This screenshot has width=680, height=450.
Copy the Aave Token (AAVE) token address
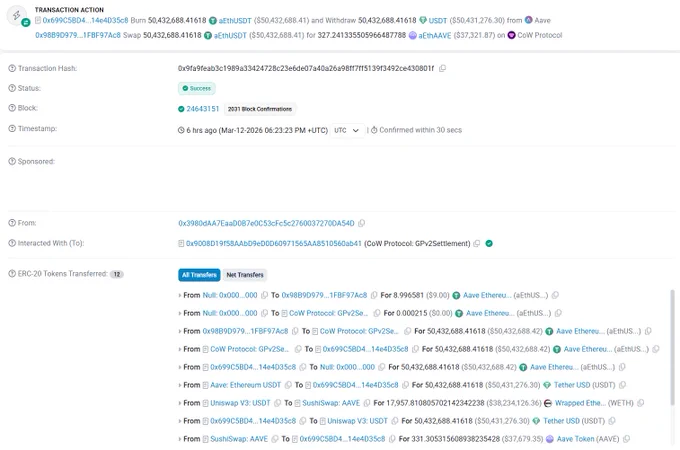tap(626, 439)
